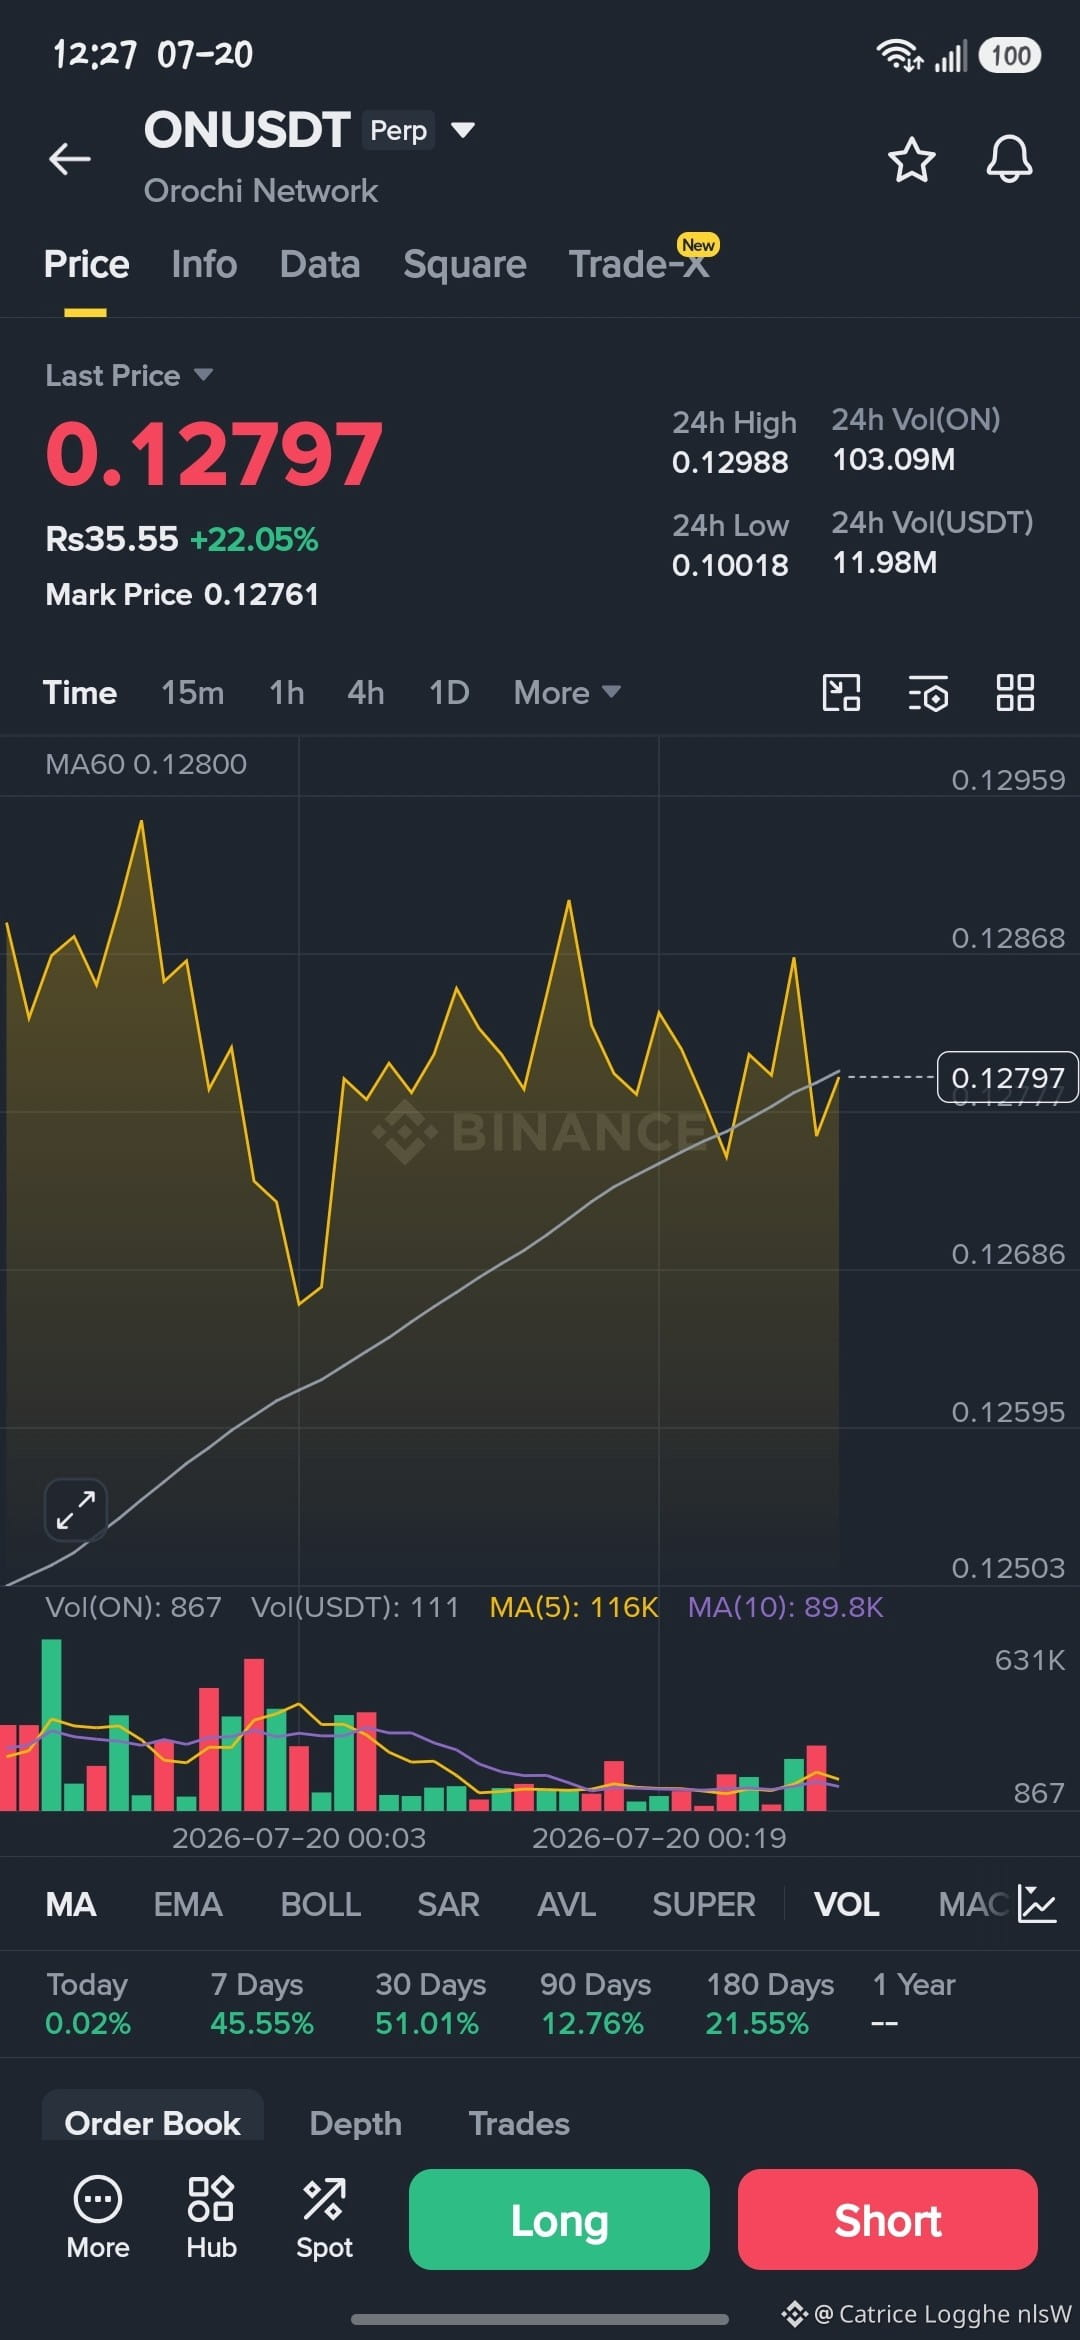Tap the Mark Price 0.12761 text
This screenshot has height=2340, width=1080.
pyautogui.click(x=182, y=594)
